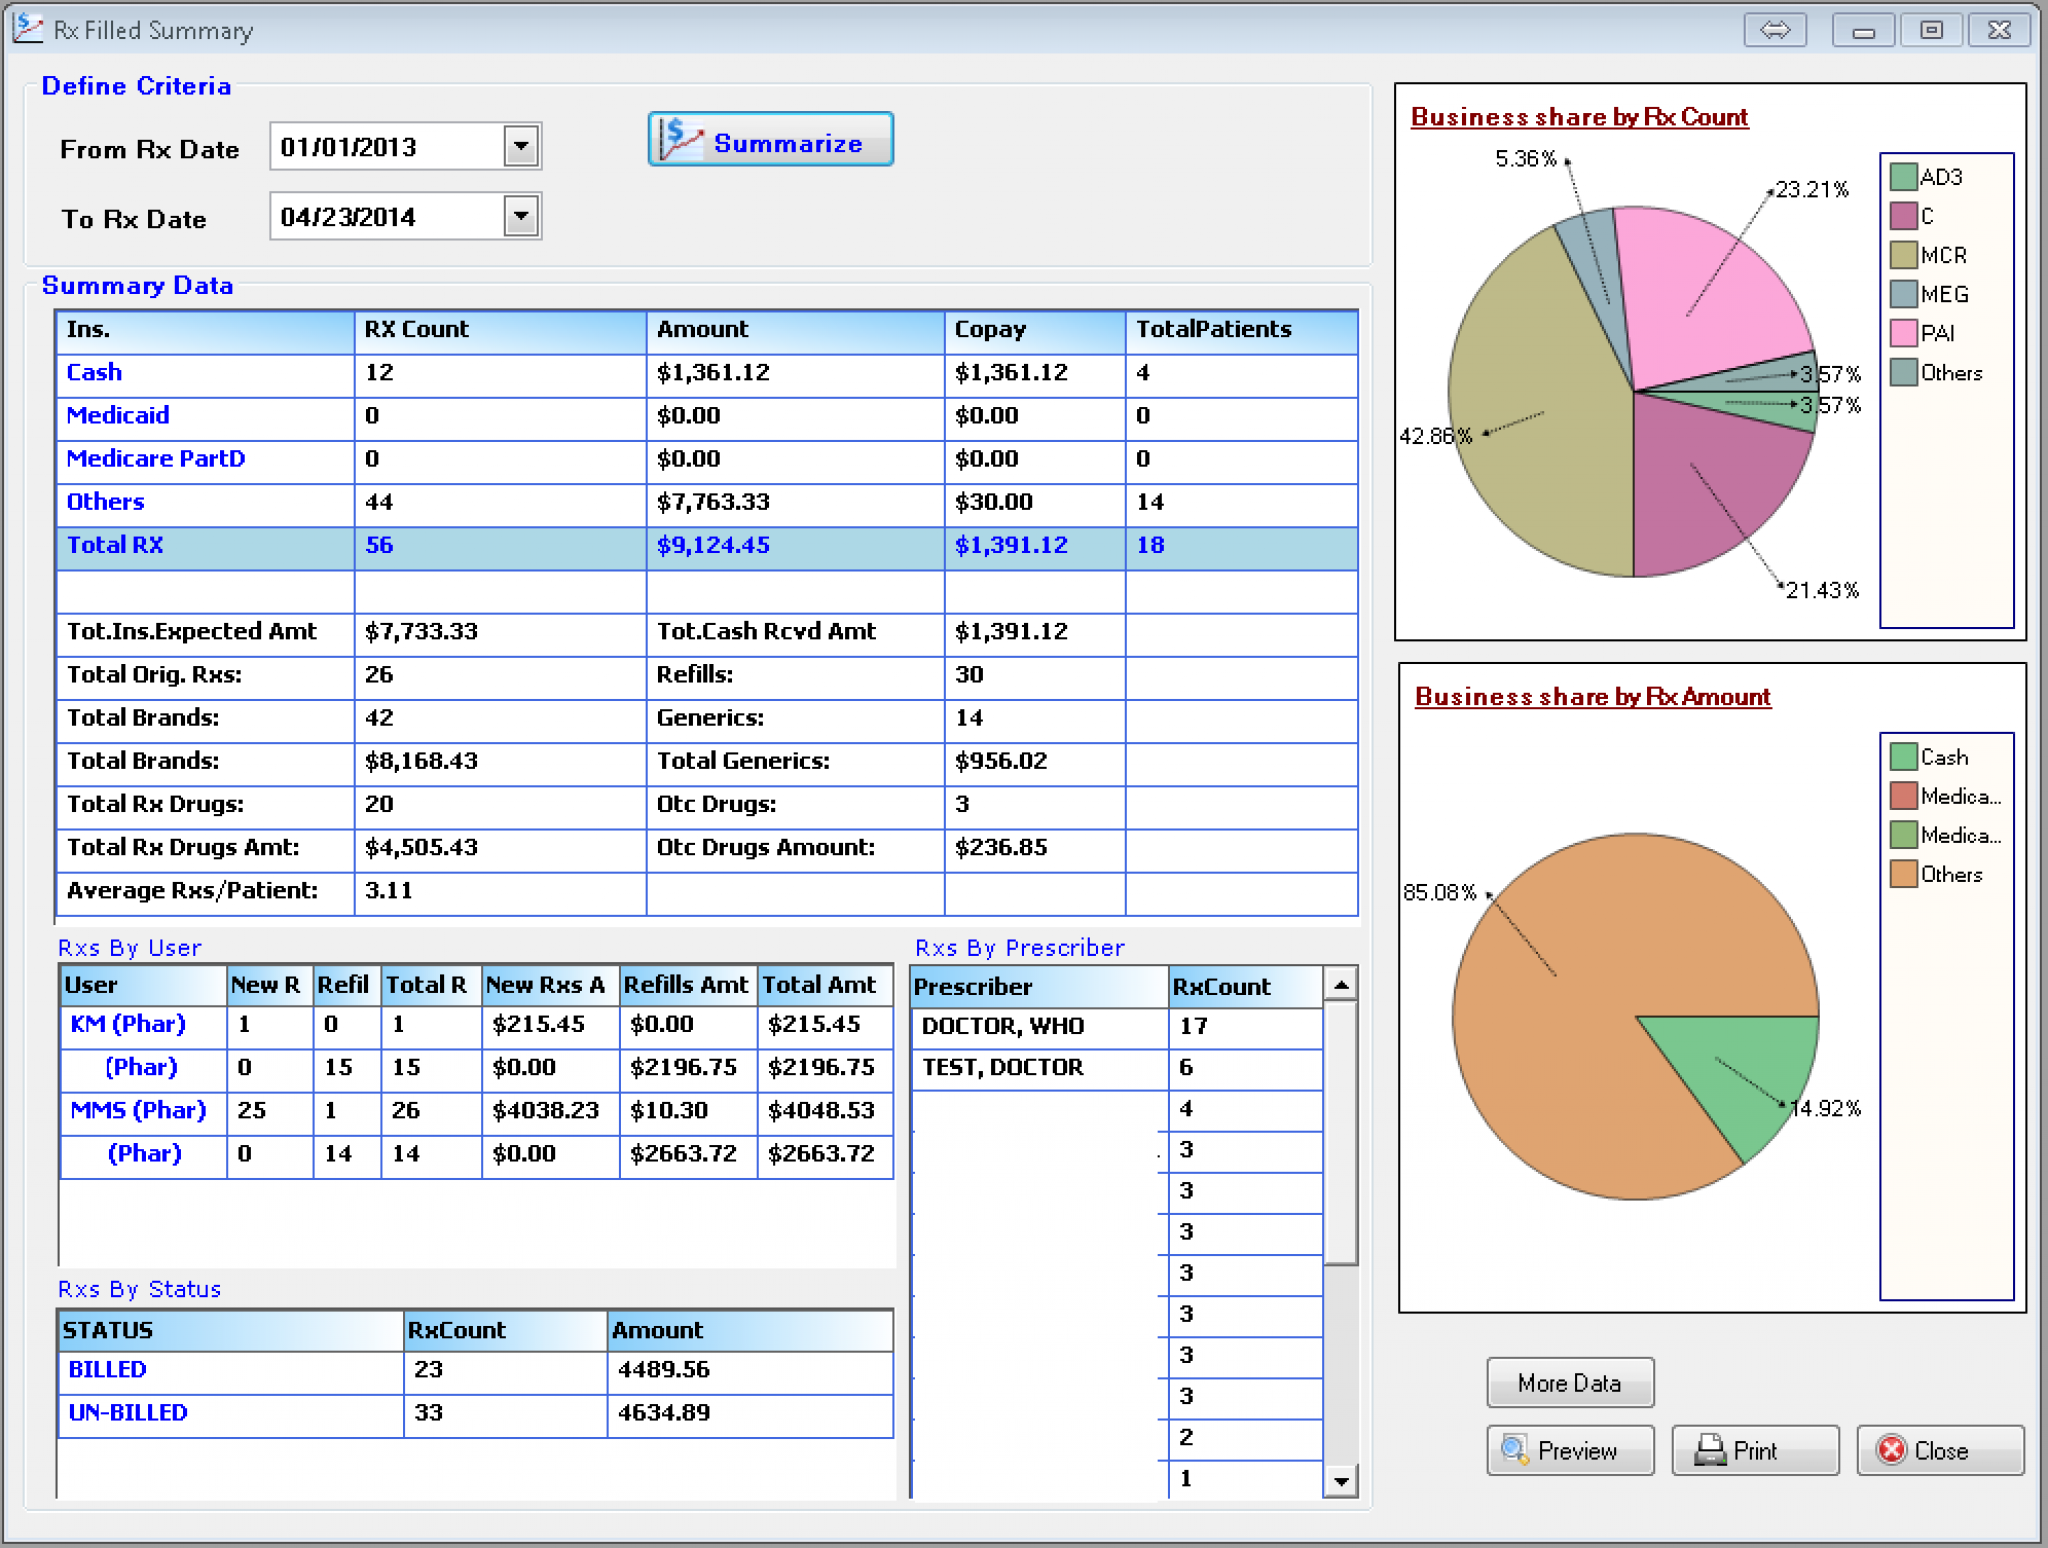Viewport: 2048px width, 1548px height.
Task: Open the To Rx Date dropdown
Action: 522,215
